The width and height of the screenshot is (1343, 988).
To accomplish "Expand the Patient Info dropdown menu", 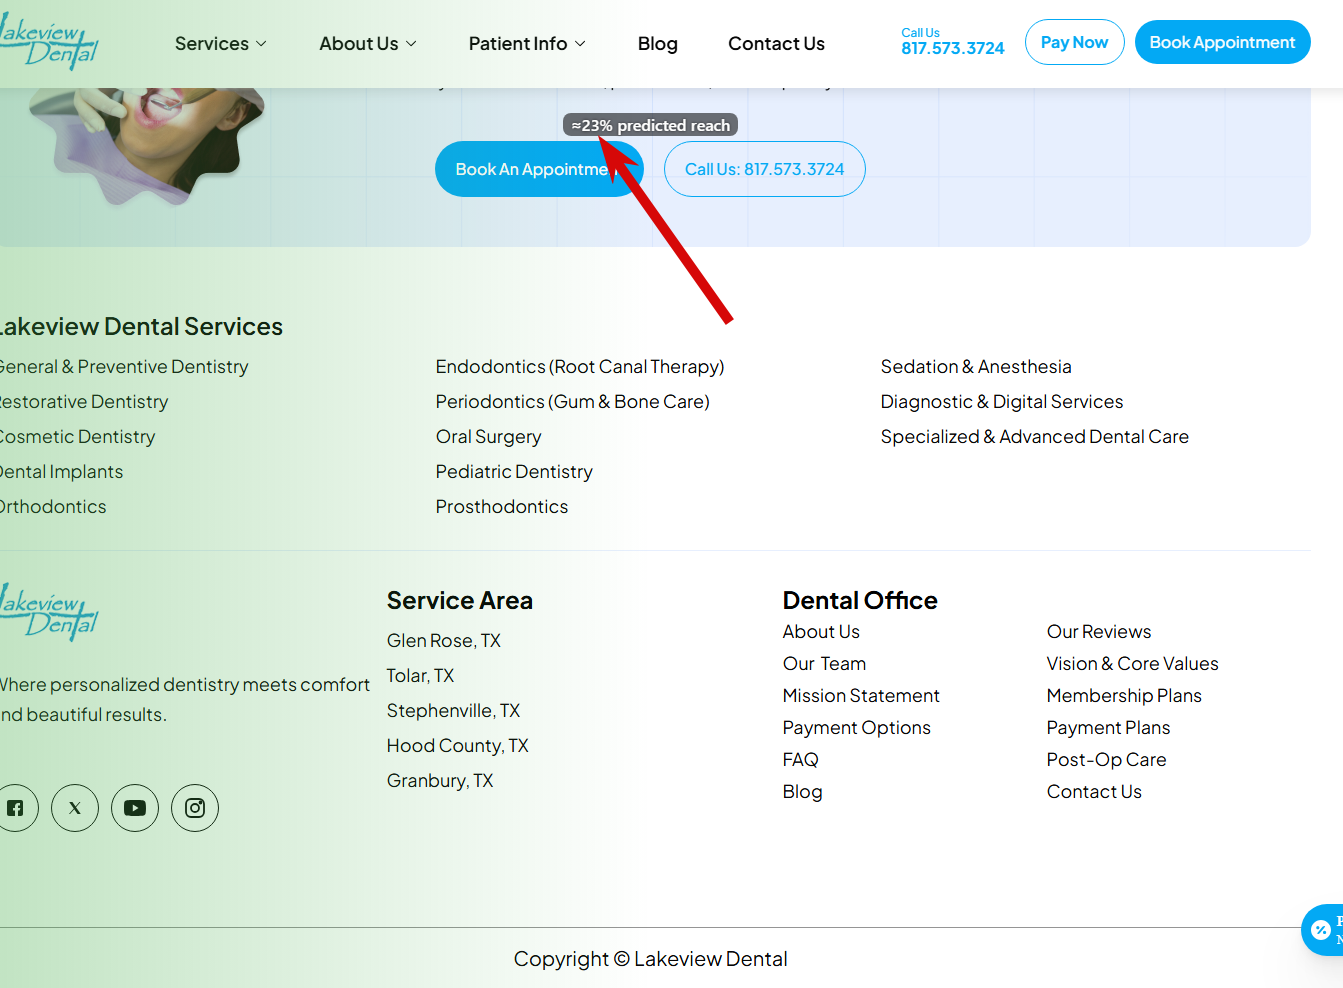I will (x=527, y=44).
